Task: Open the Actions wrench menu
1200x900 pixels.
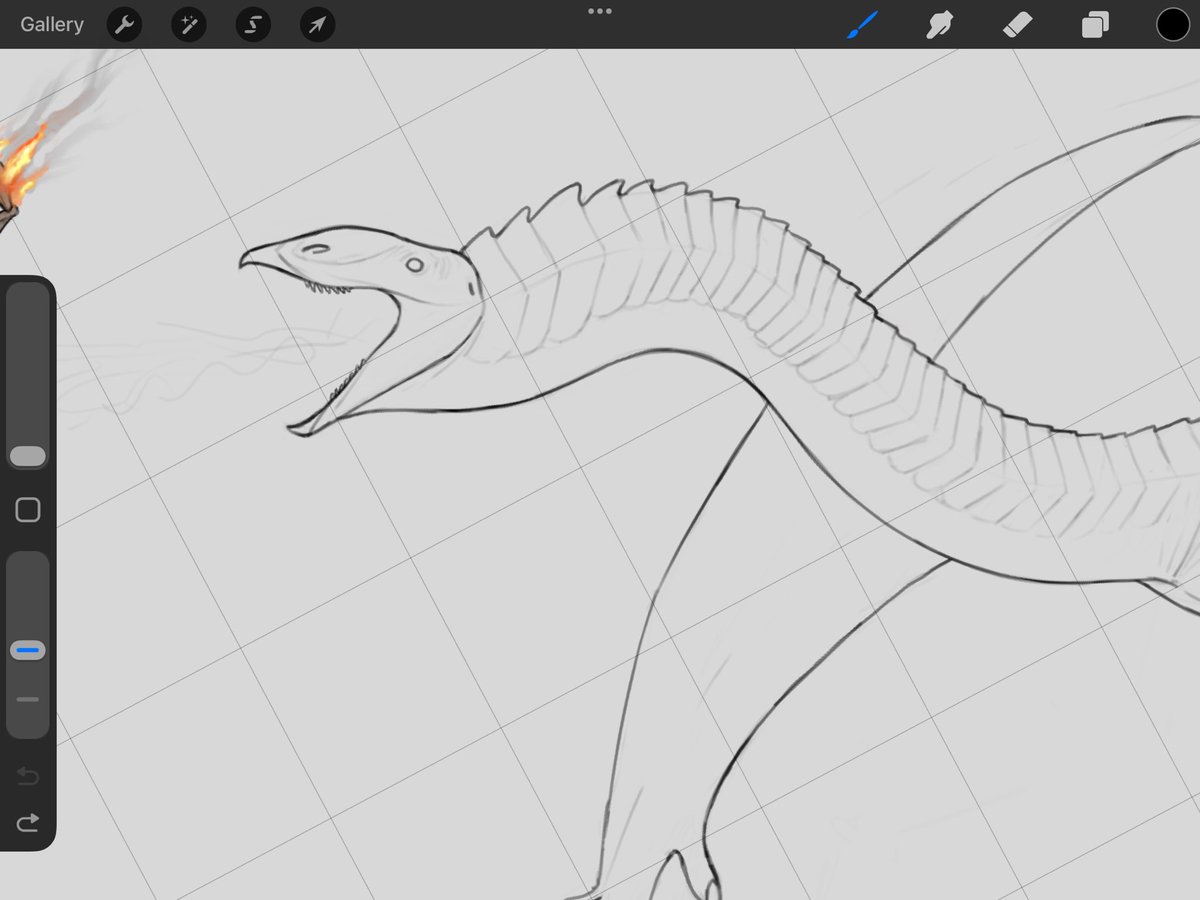Action: [x=124, y=25]
